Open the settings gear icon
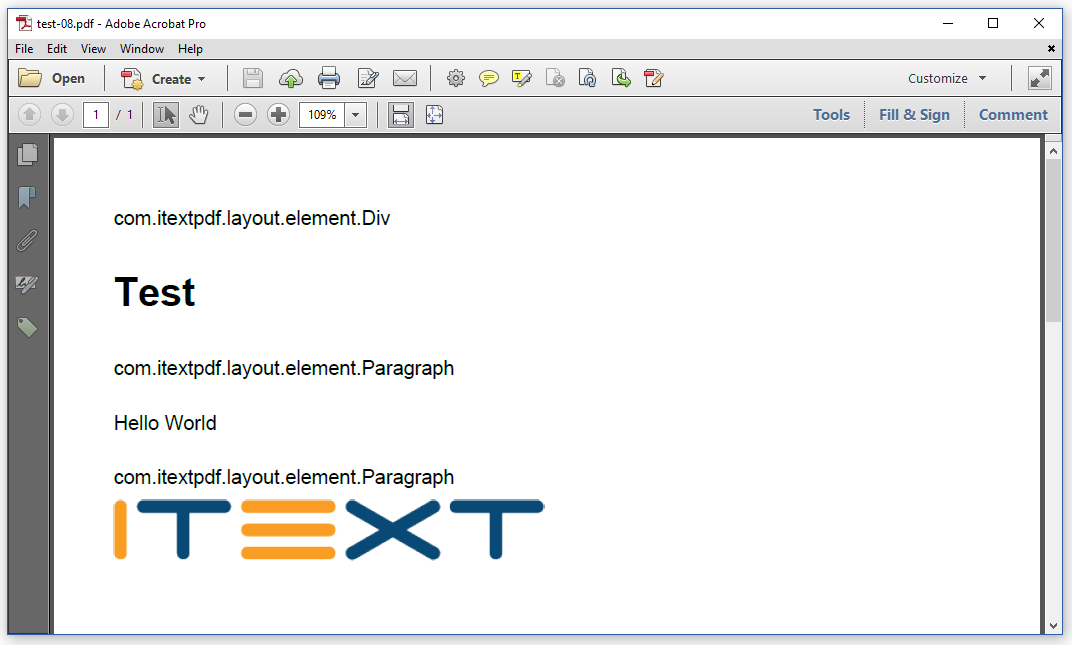Screen dimensions: 1072x645 click(x=456, y=79)
